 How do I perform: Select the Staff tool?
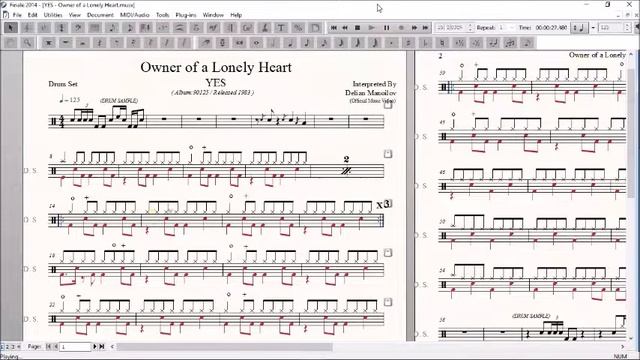point(27,28)
